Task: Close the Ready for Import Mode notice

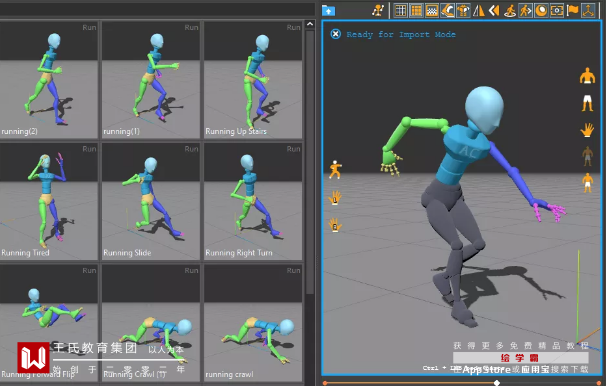Action: [x=335, y=34]
